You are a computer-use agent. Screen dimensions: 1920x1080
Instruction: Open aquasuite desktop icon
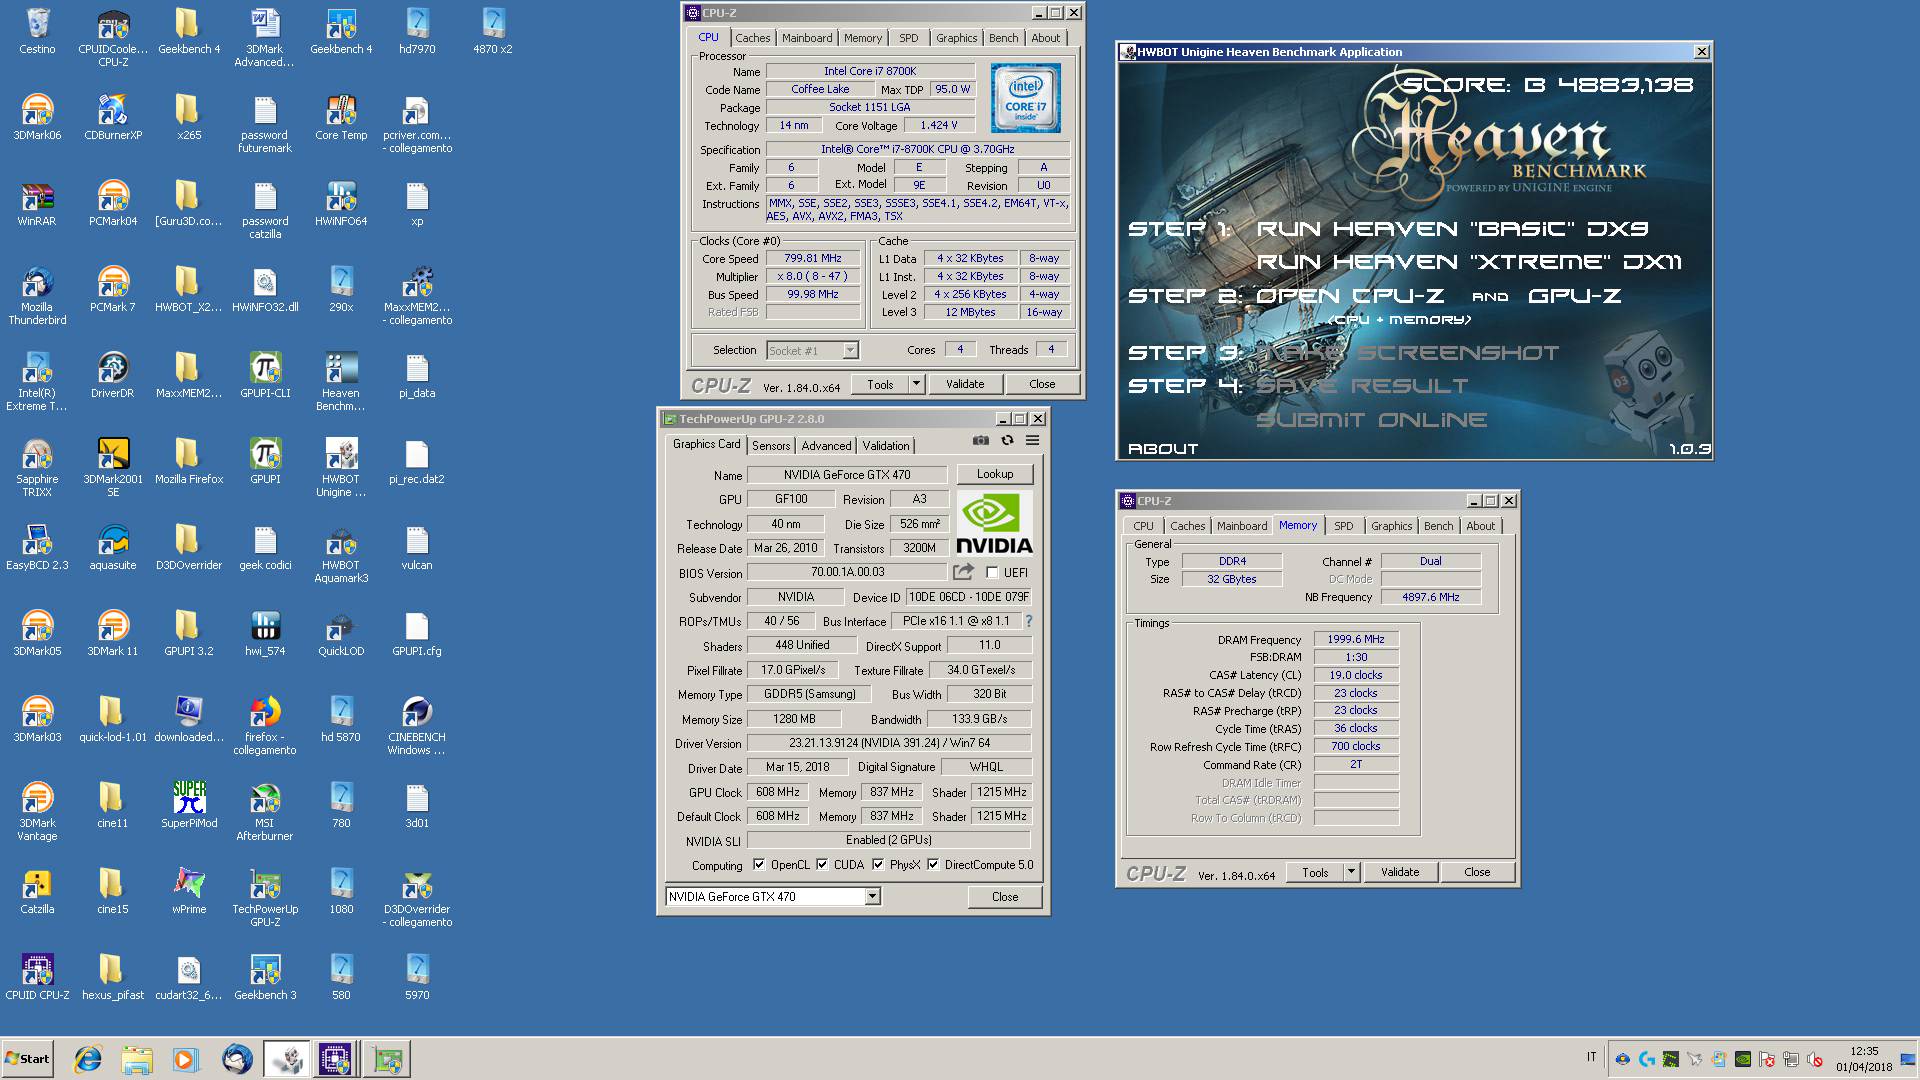[x=113, y=549]
